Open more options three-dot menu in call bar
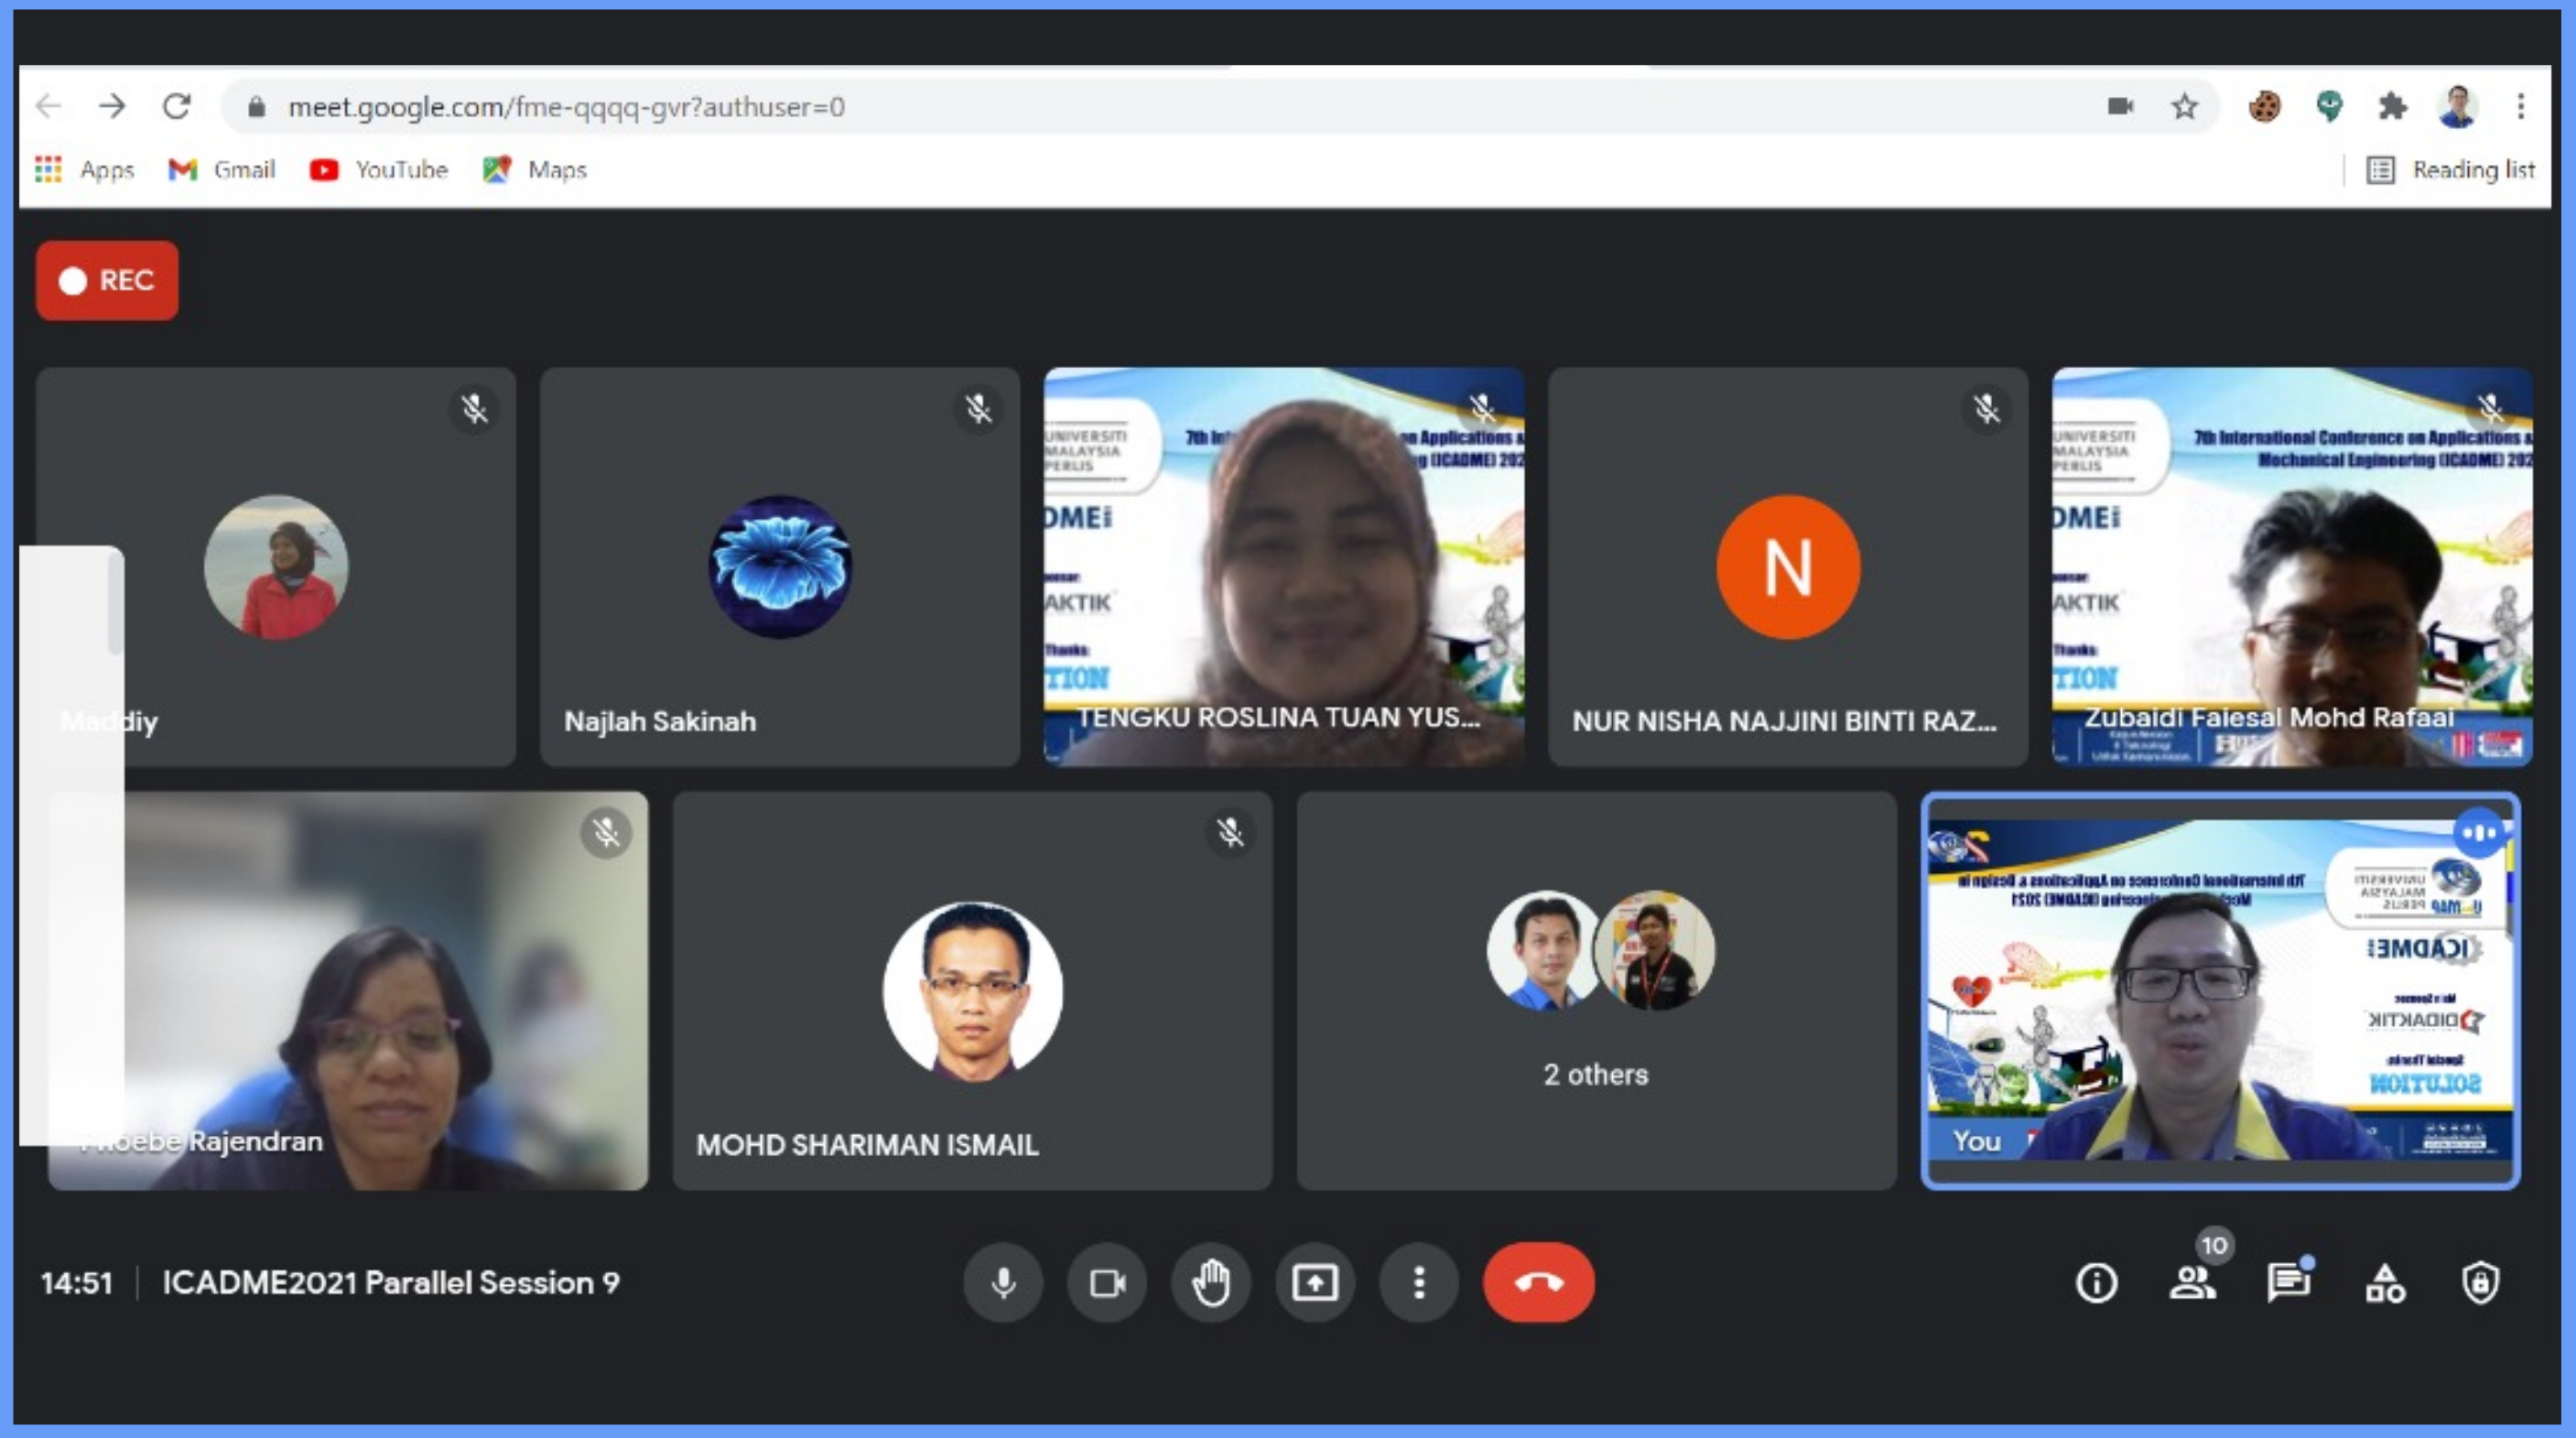The height and width of the screenshot is (1438, 2576). 1419,1282
